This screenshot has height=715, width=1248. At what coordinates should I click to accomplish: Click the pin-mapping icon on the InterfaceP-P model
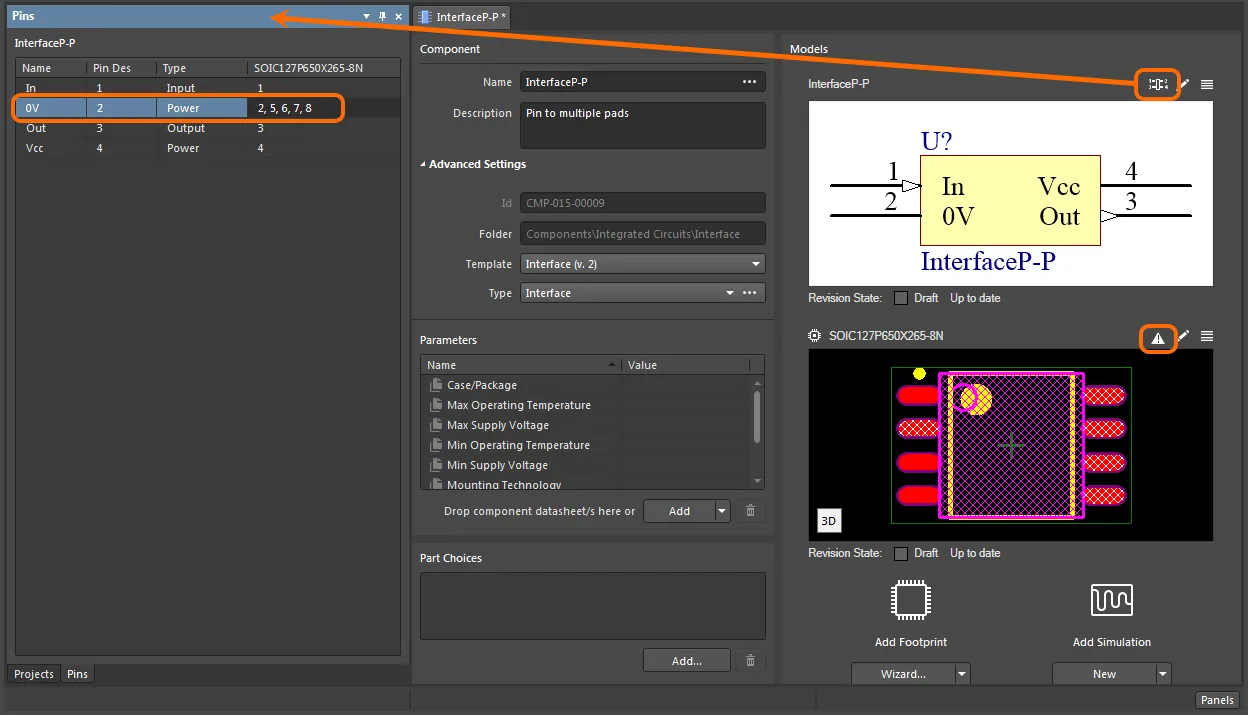(1157, 84)
